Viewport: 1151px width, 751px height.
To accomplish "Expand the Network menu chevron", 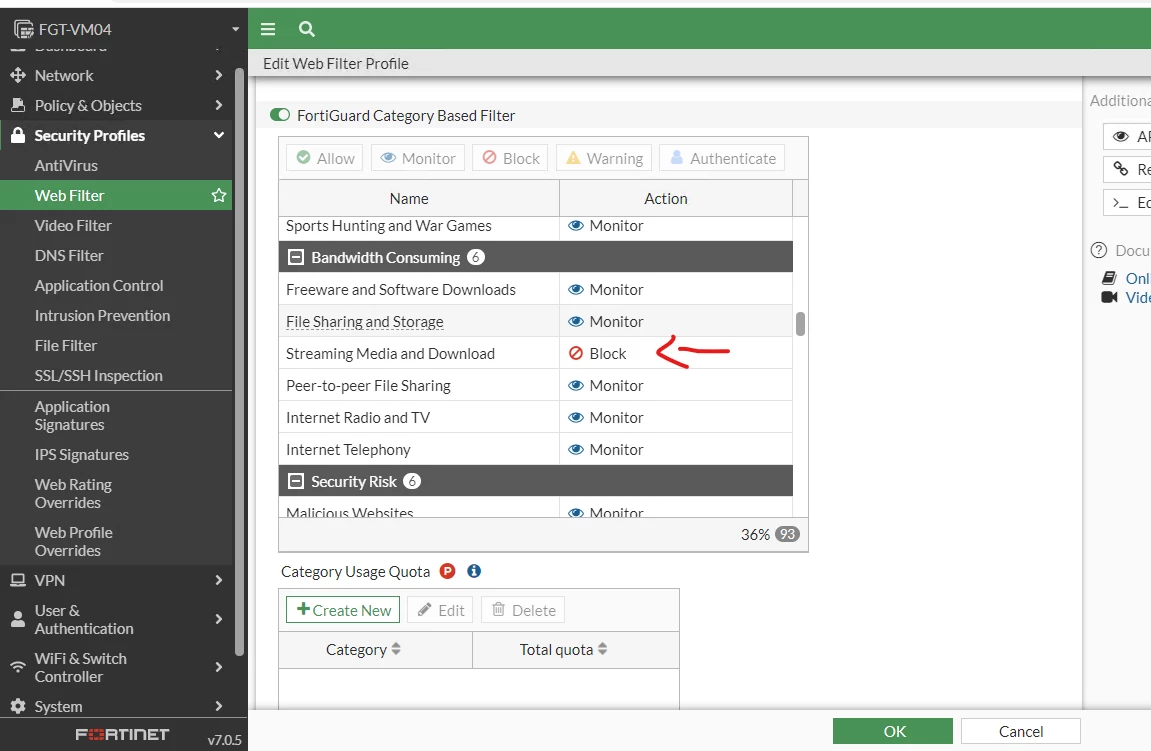I will pos(219,75).
